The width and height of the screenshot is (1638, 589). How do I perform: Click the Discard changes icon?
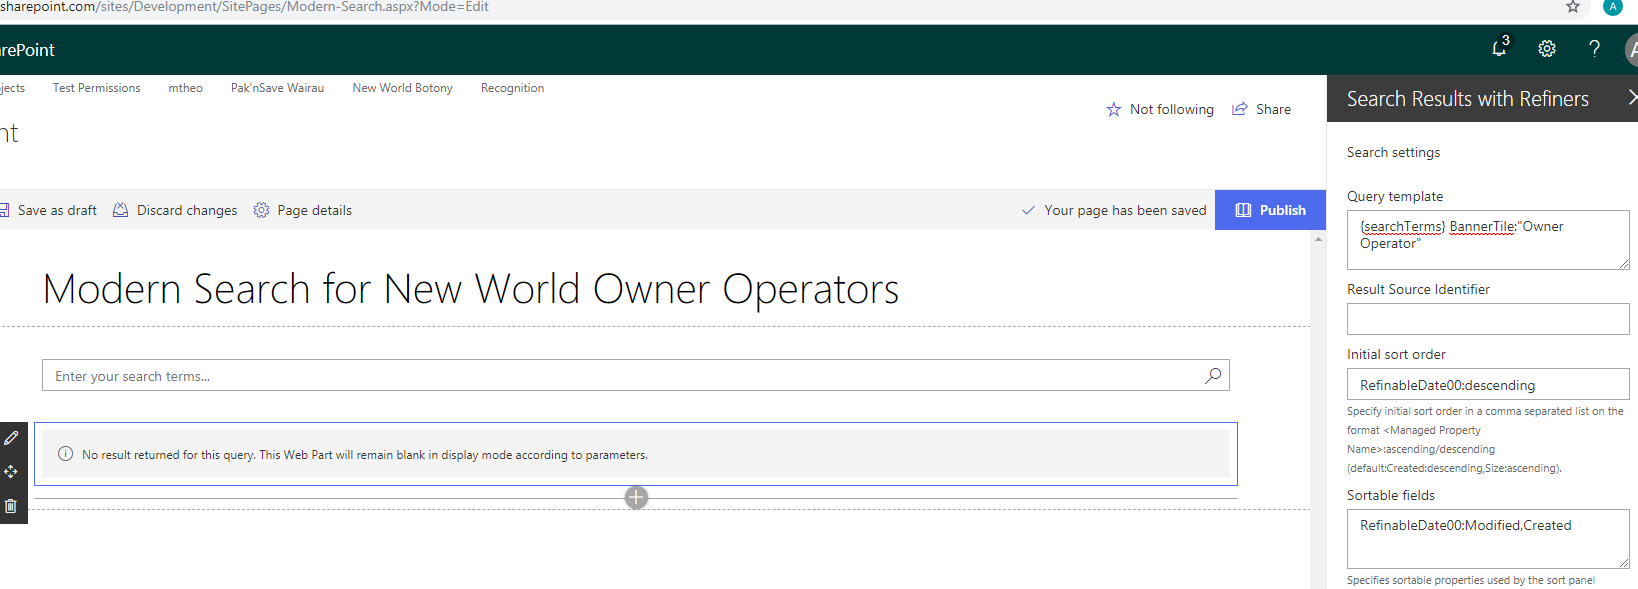120,210
